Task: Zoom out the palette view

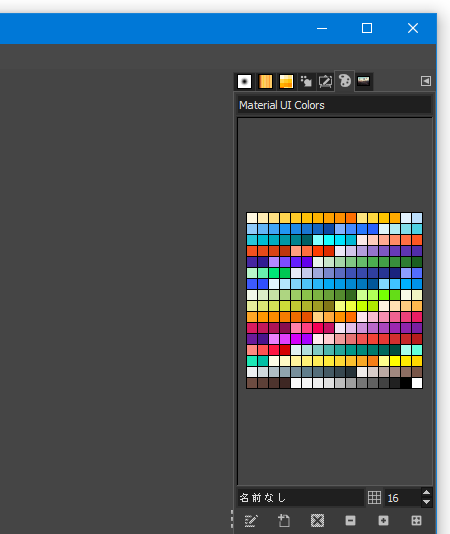Action: click(x=350, y=520)
